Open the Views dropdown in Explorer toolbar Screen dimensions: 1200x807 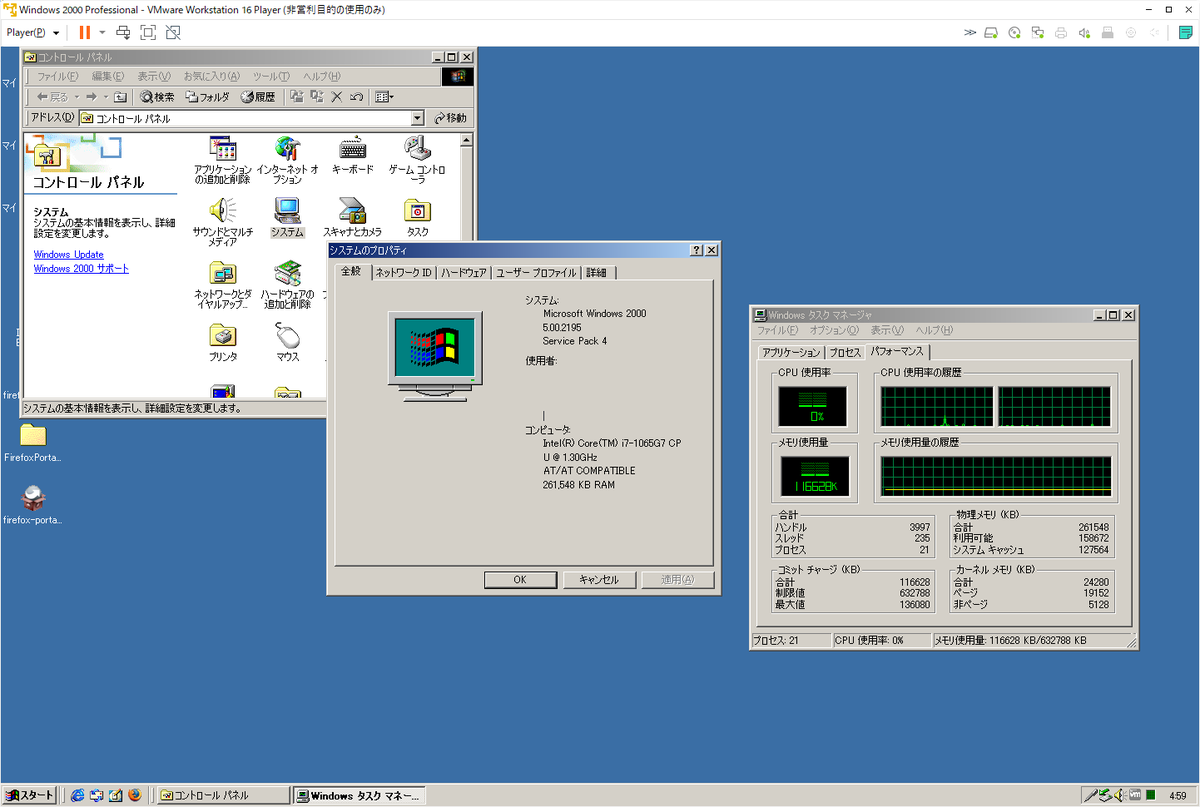(x=384, y=97)
